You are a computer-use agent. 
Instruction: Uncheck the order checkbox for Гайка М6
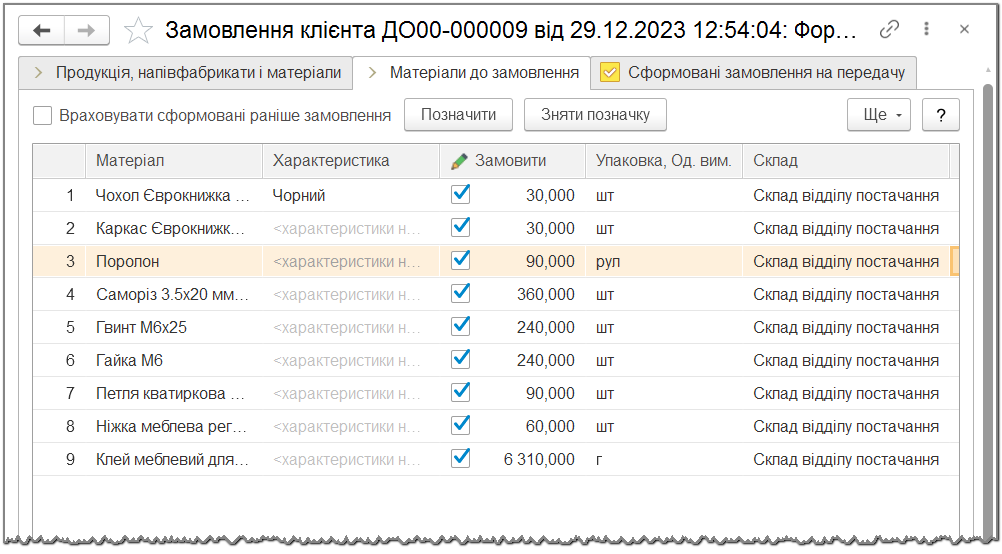click(x=461, y=360)
